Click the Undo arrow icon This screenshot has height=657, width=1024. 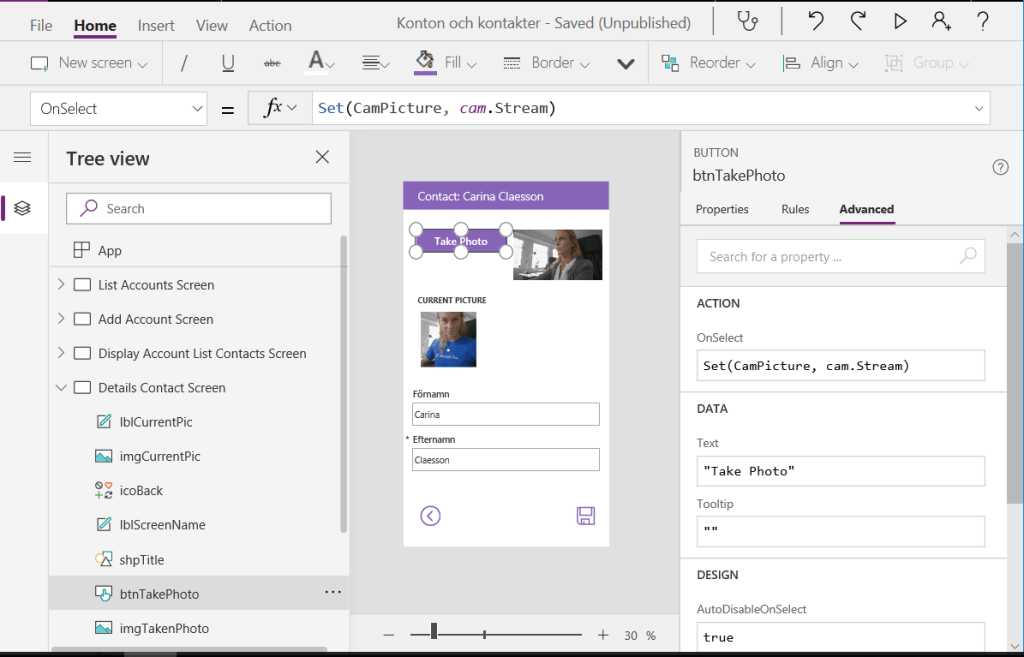tap(816, 21)
